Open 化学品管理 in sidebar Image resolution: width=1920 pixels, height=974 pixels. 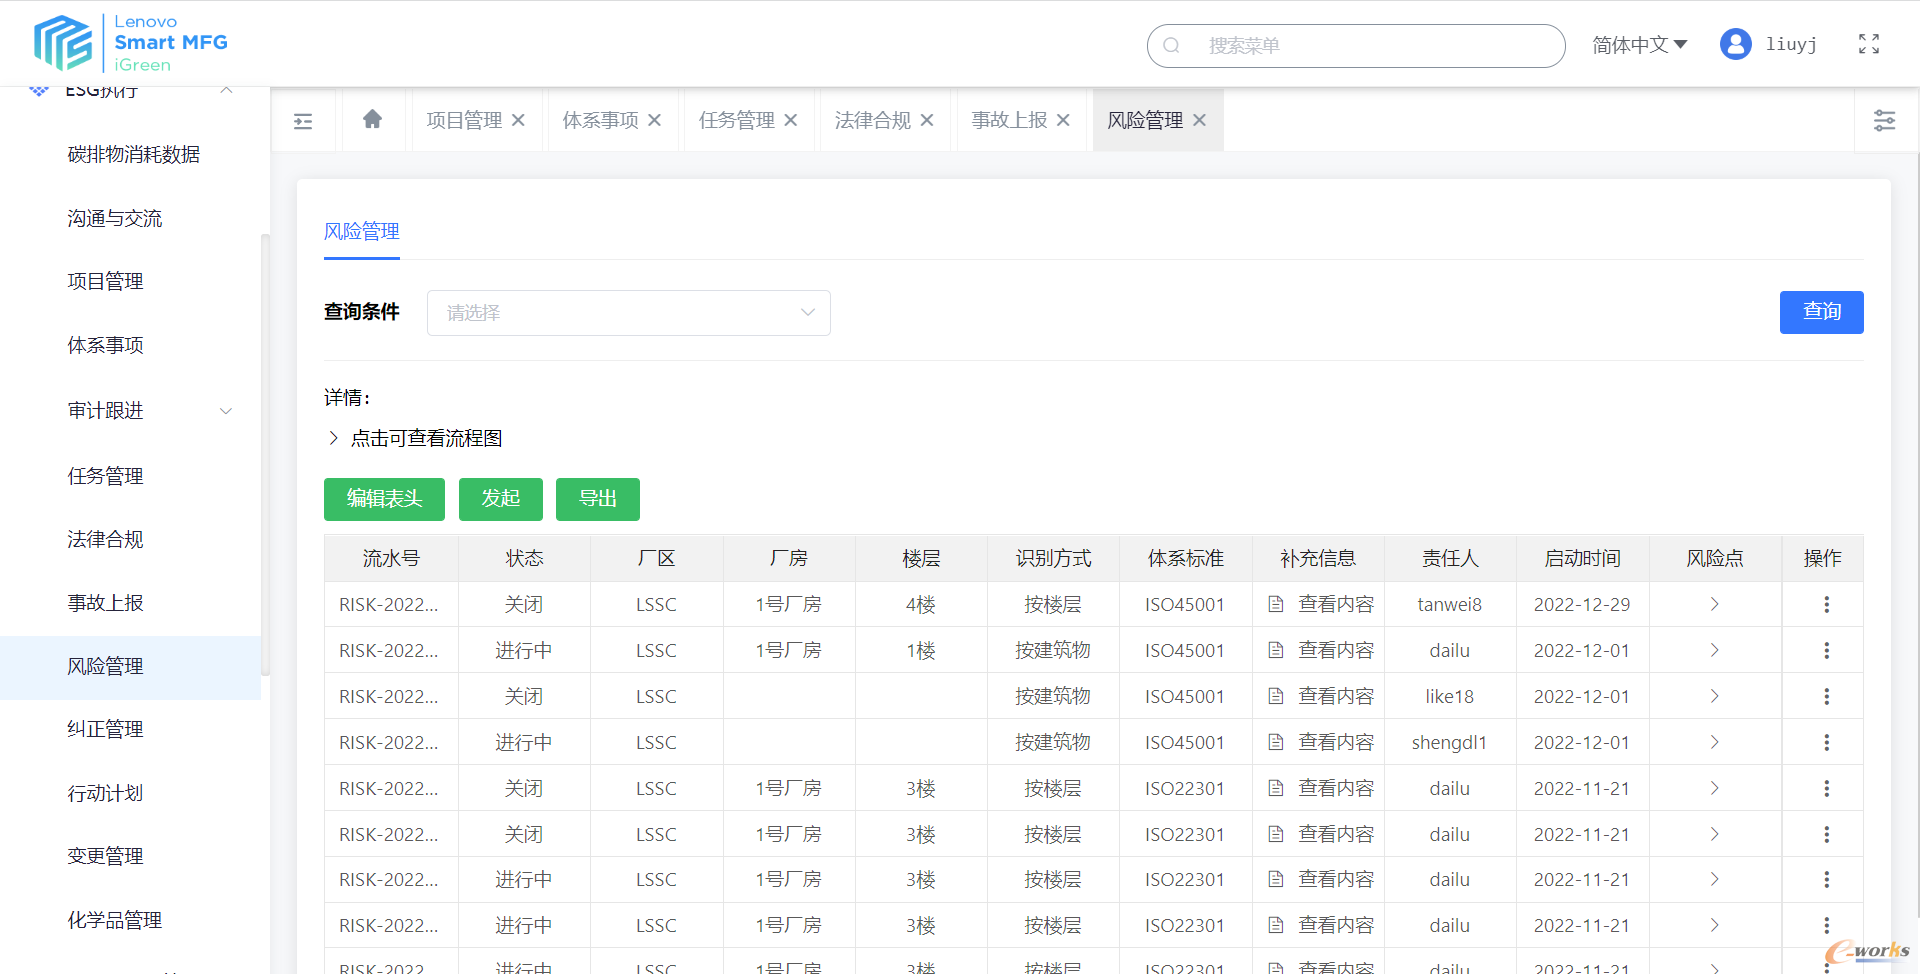point(114,921)
